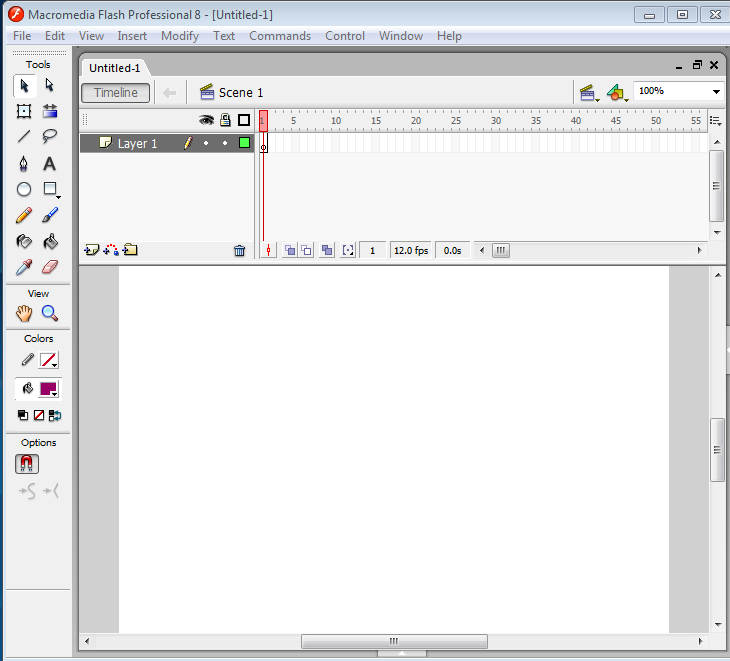Click the timeline horizontal scrollbar thumb
Image resolution: width=730 pixels, height=661 pixels.
point(501,250)
